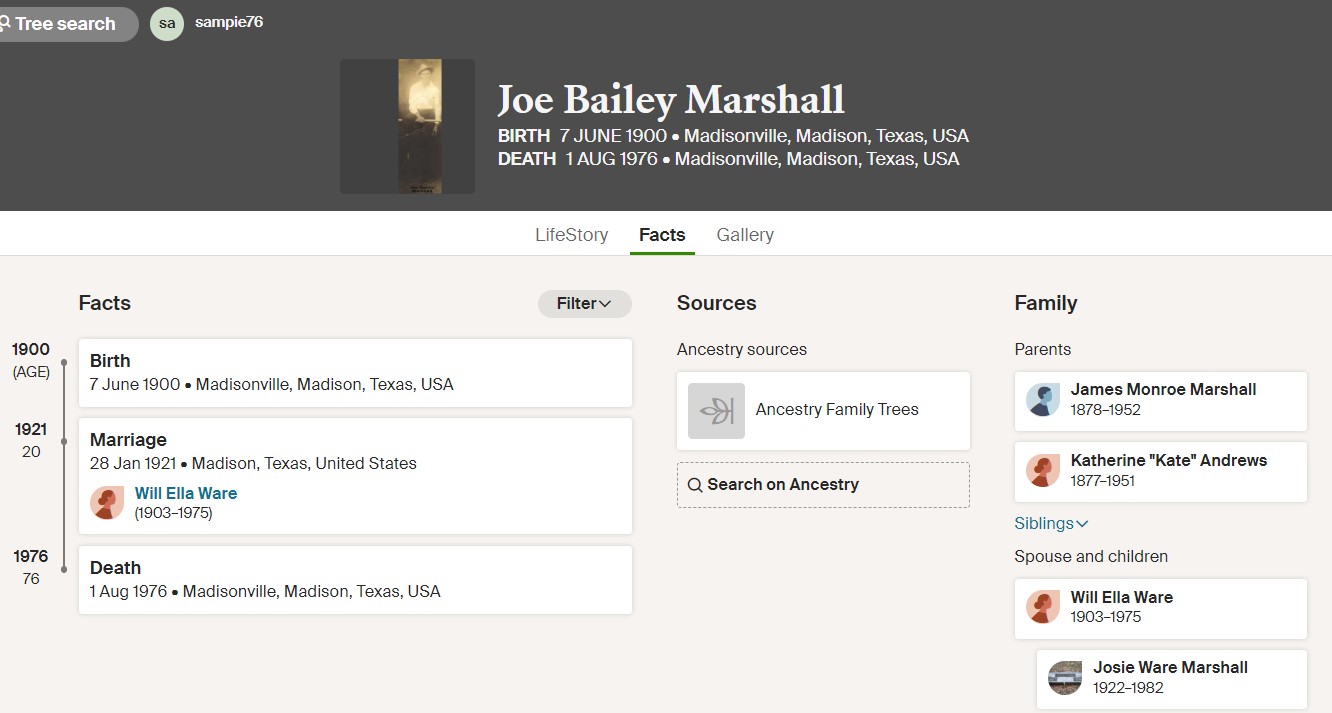The height and width of the screenshot is (713, 1332).
Task: Switch to the Gallery tab
Action: pos(745,235)
